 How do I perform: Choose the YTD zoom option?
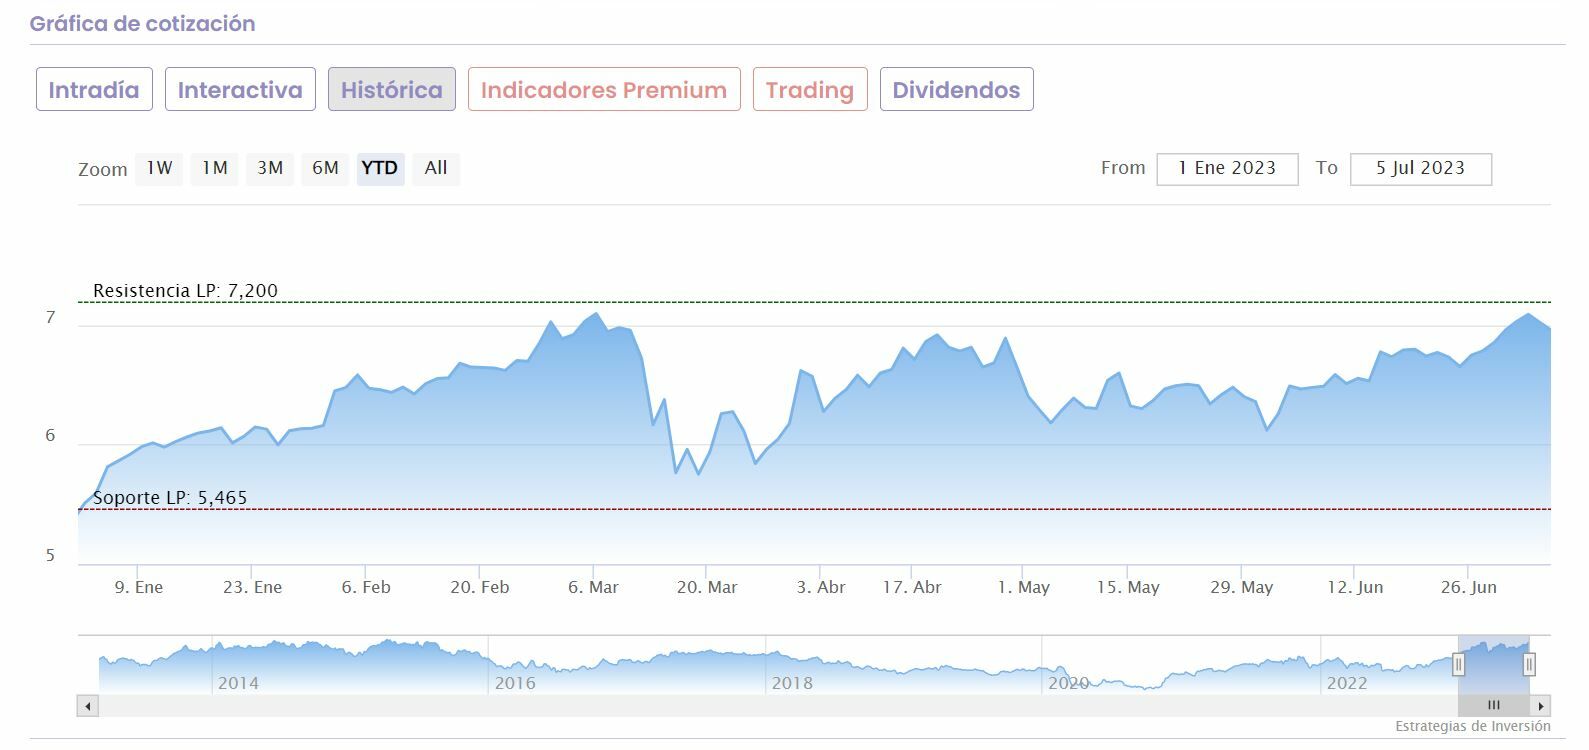380,168
